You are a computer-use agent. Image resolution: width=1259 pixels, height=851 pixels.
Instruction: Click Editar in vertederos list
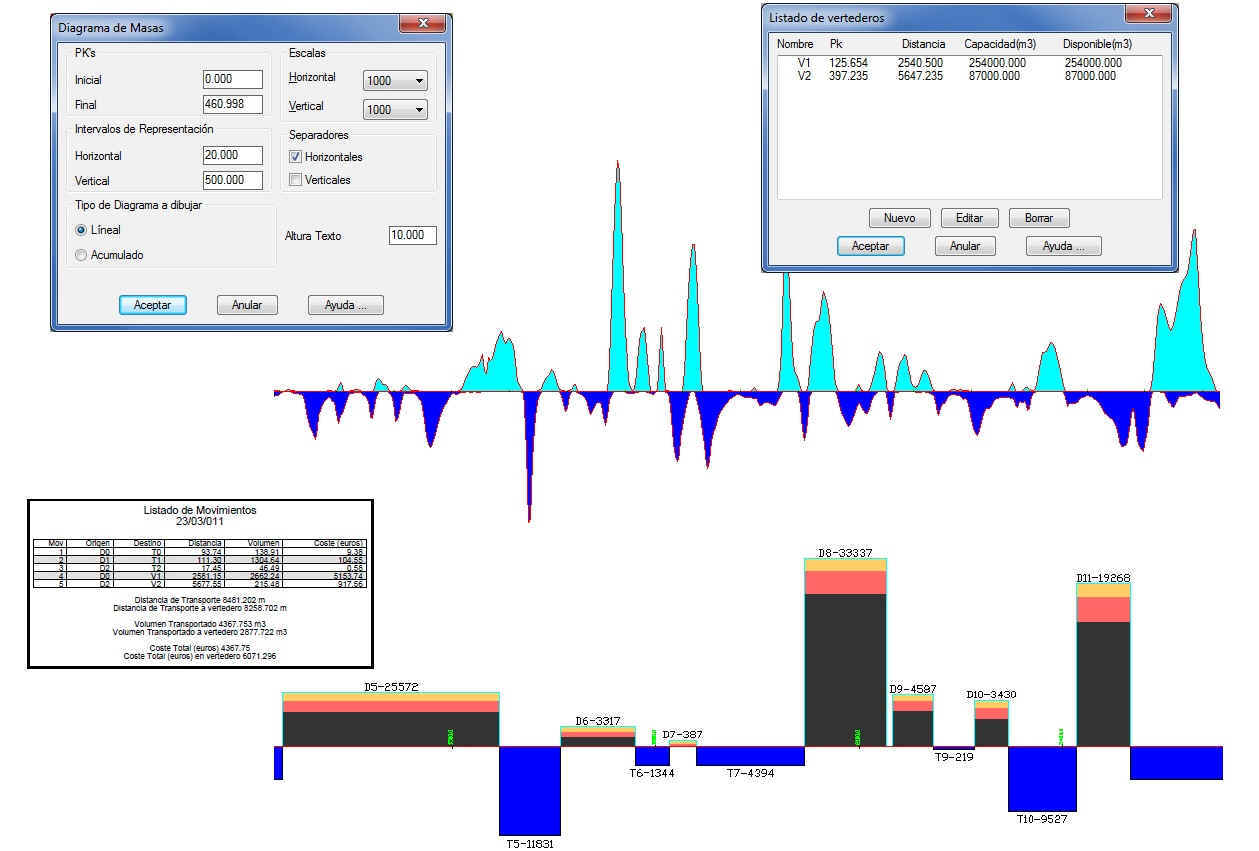click(969, 218)
